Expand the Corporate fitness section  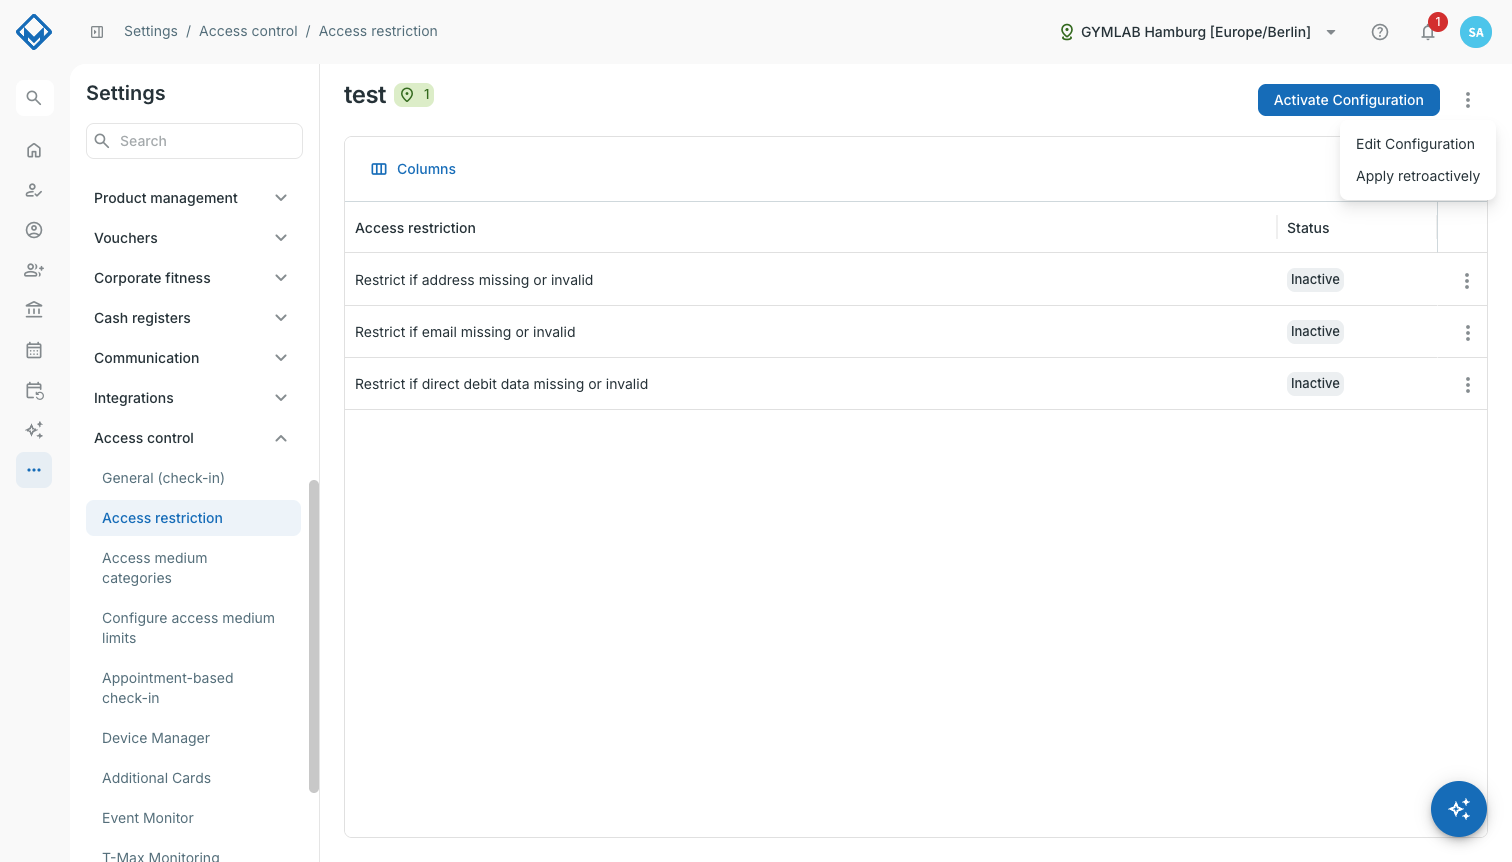(193, 278)
